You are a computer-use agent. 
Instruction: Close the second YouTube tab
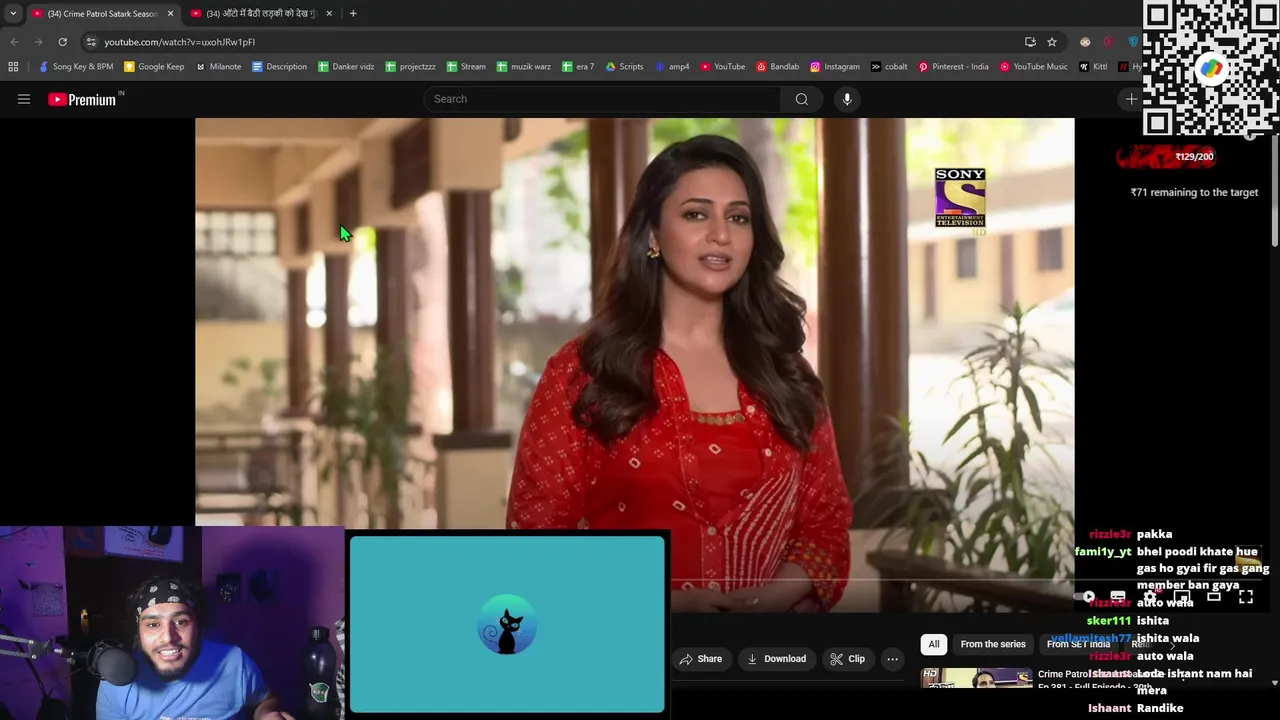pos(329,14)
